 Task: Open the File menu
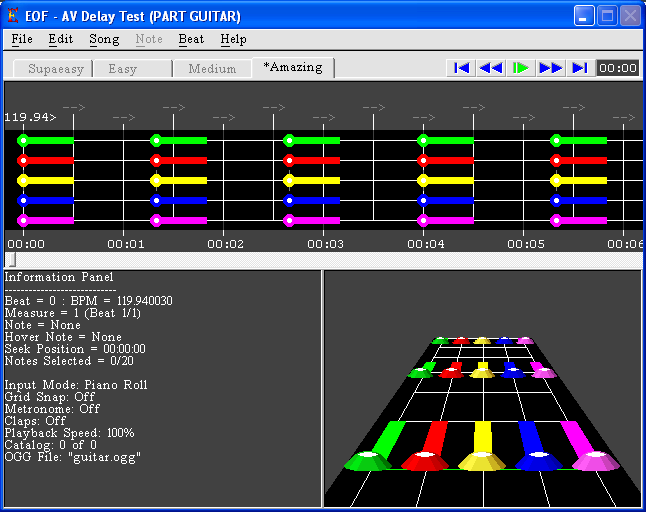22,39
